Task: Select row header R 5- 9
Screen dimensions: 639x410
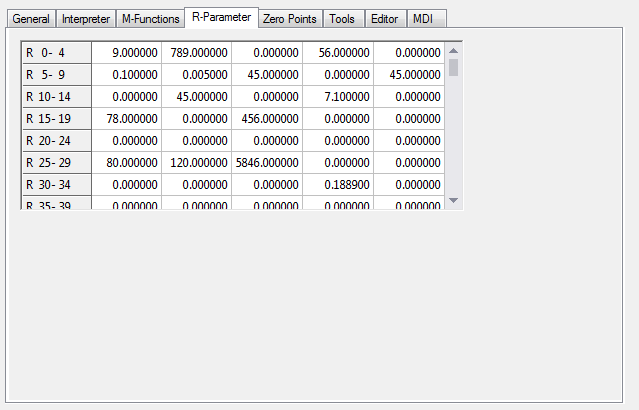Action: (57, 75)
